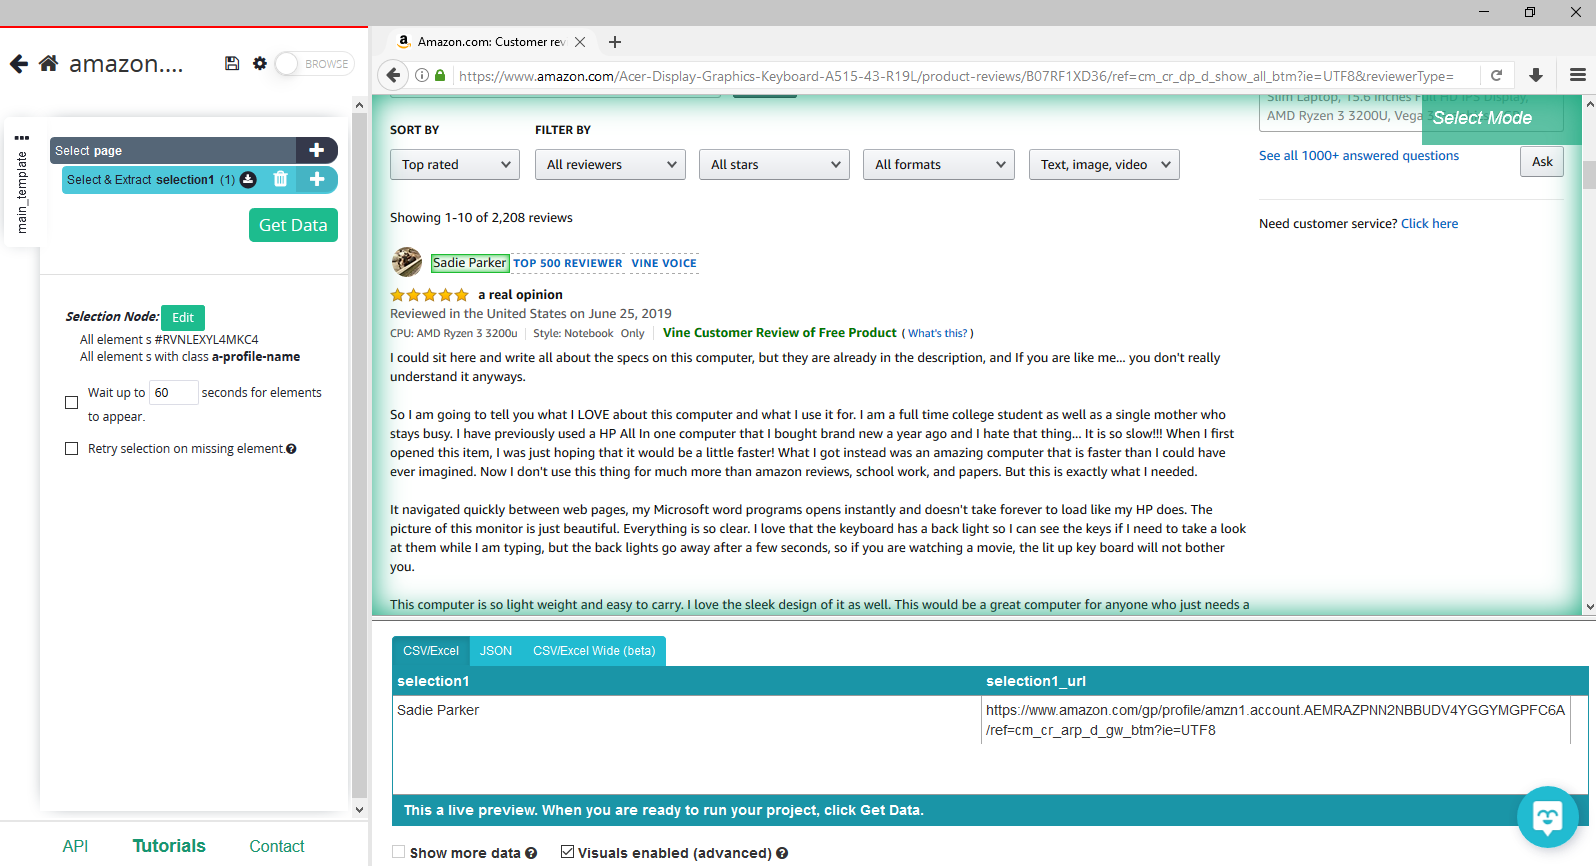The width and height of the screenshot is (1596, 866).
Task: Click the profile URL data cell
Action: point(1275,720)
